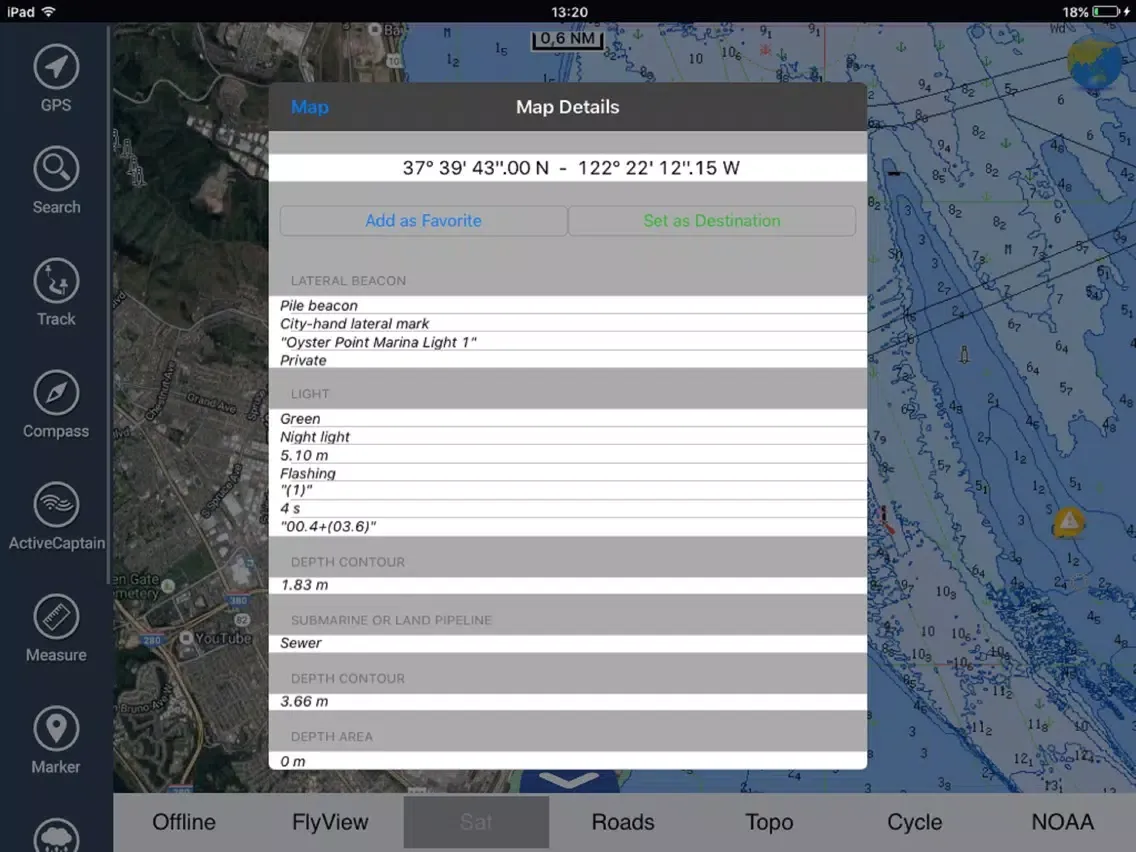
Task: Tap the DEPTH AREA section header
Action: click(x=332, y=736)
